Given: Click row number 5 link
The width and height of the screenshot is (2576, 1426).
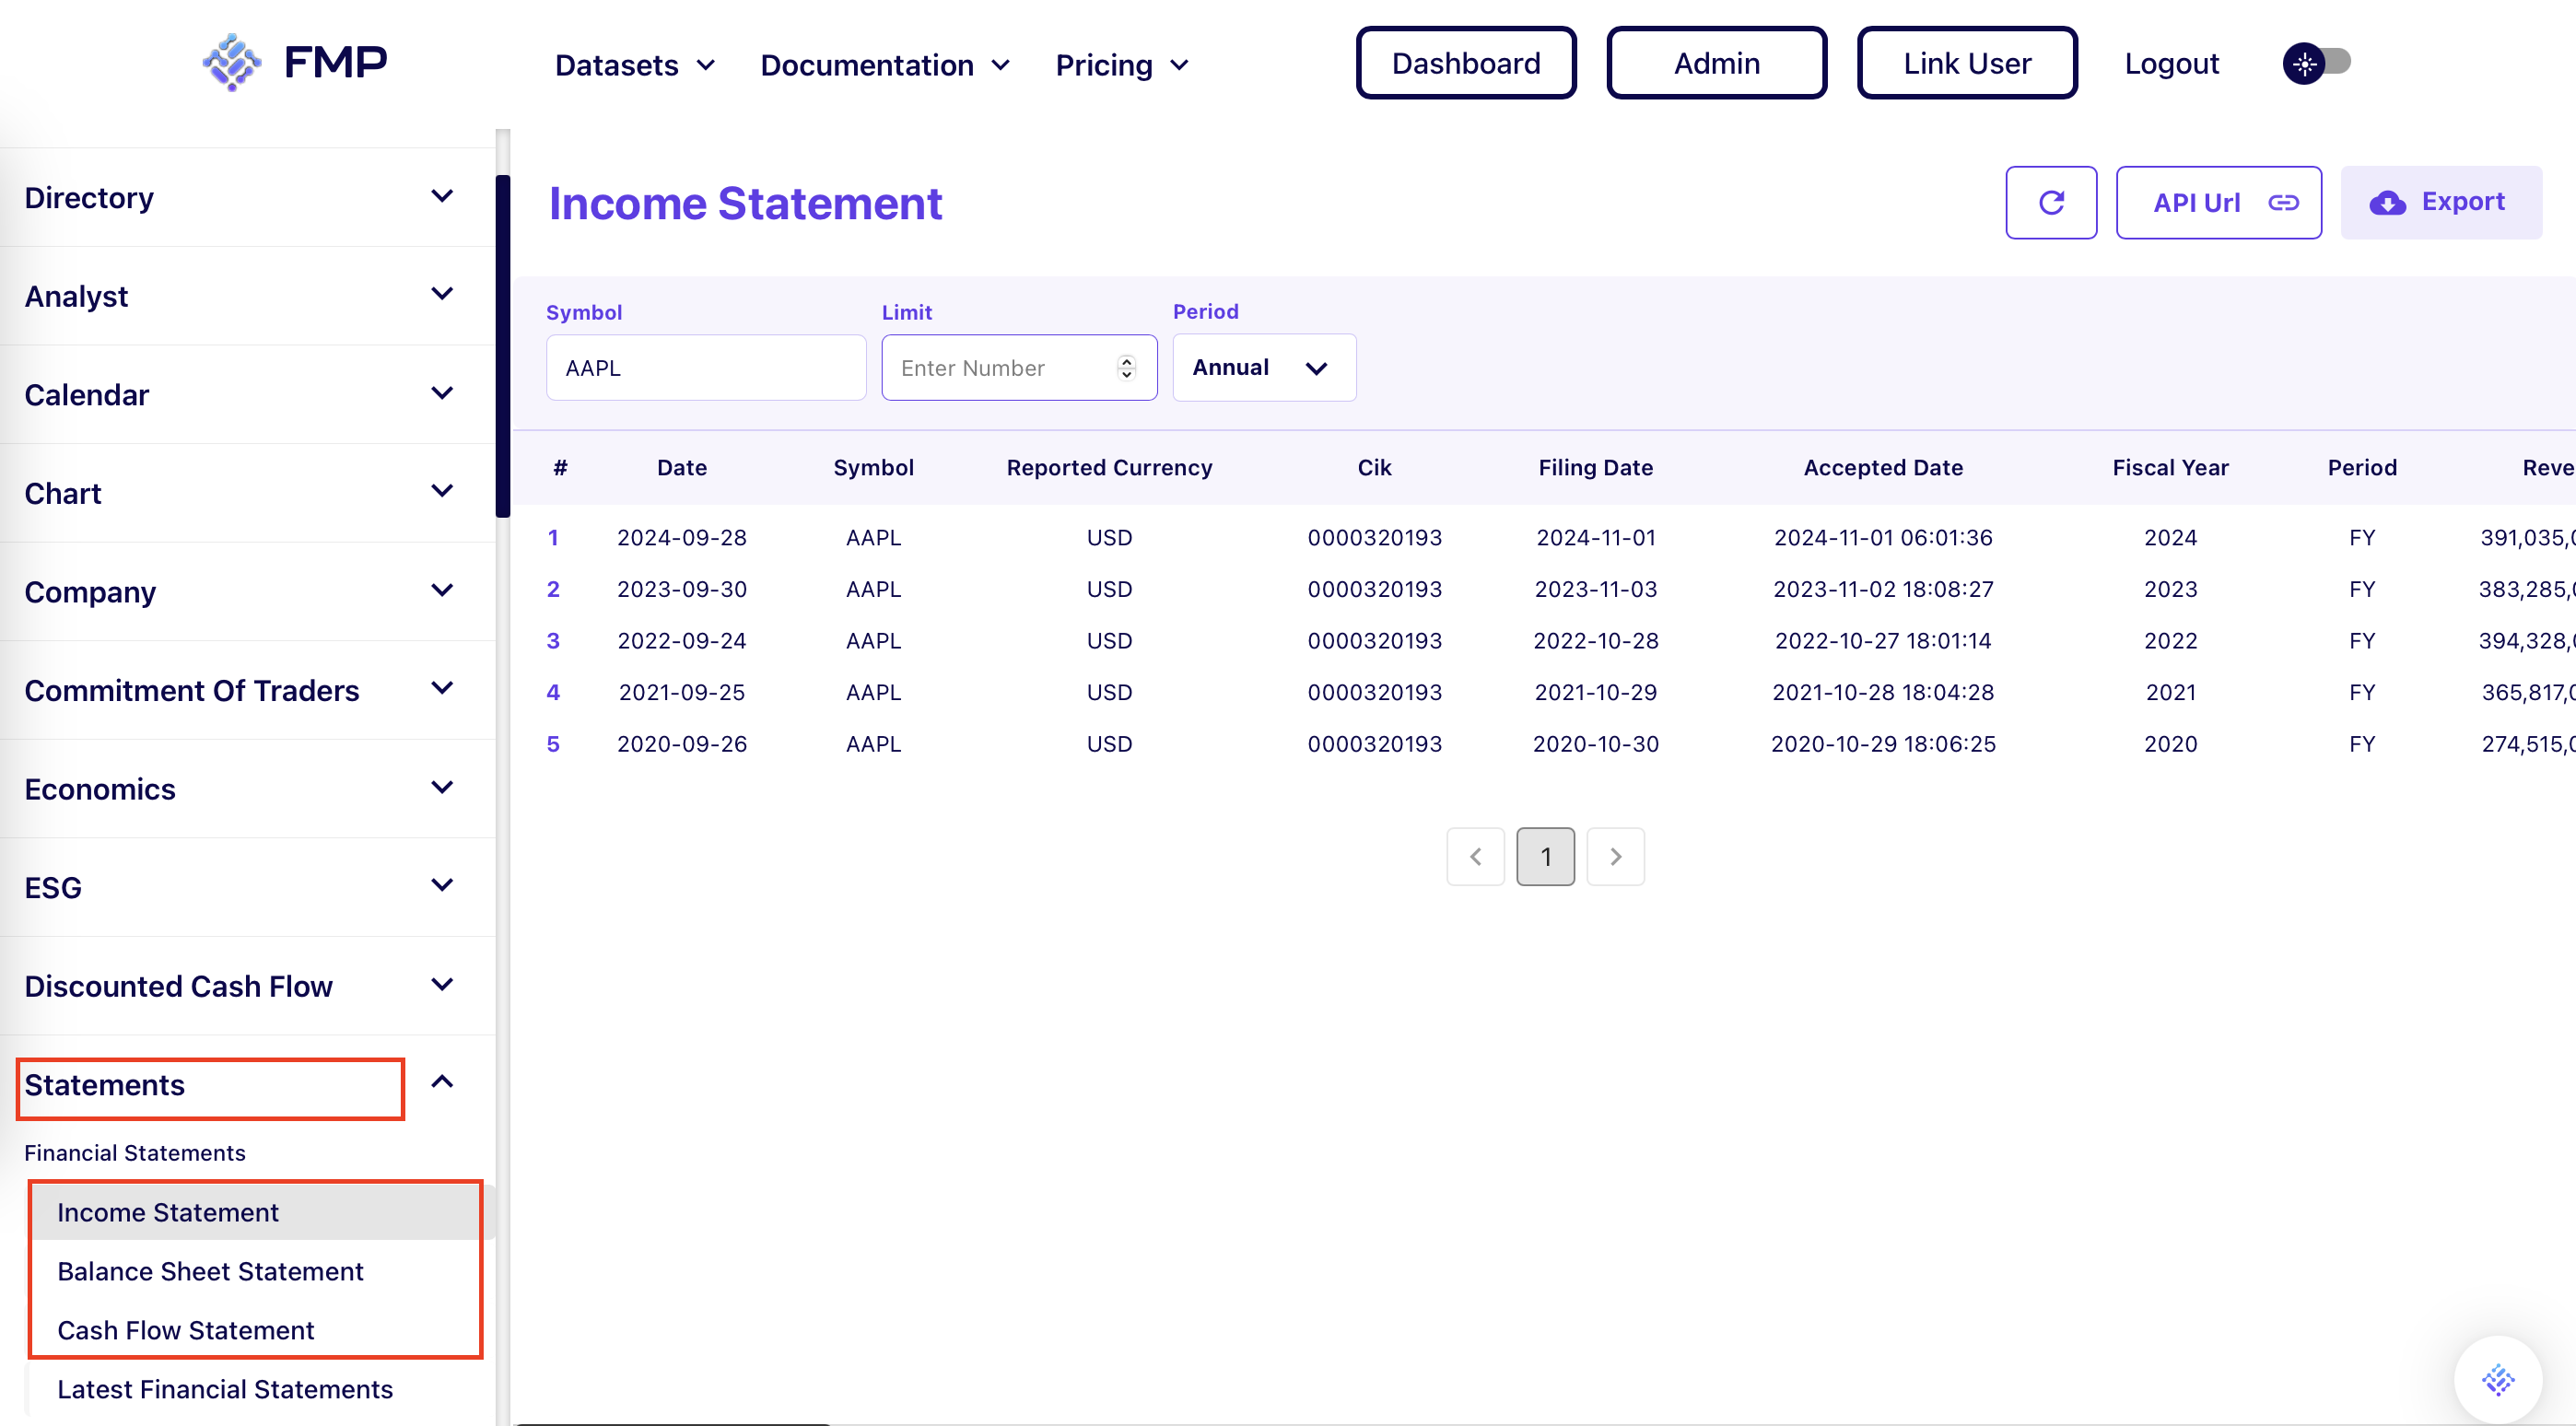Looking at the screenshot, I should click(x=553, y=744).
